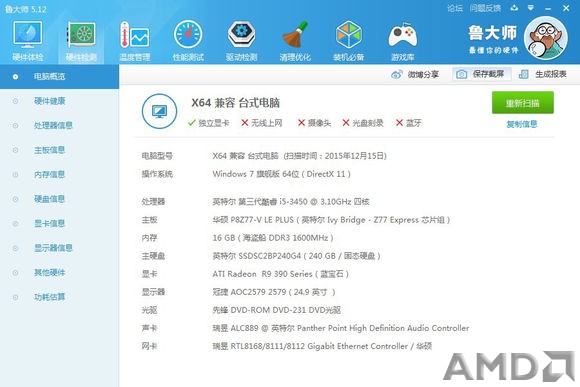Click the 鲁大师 mascot avatar

tap(546, 38)
